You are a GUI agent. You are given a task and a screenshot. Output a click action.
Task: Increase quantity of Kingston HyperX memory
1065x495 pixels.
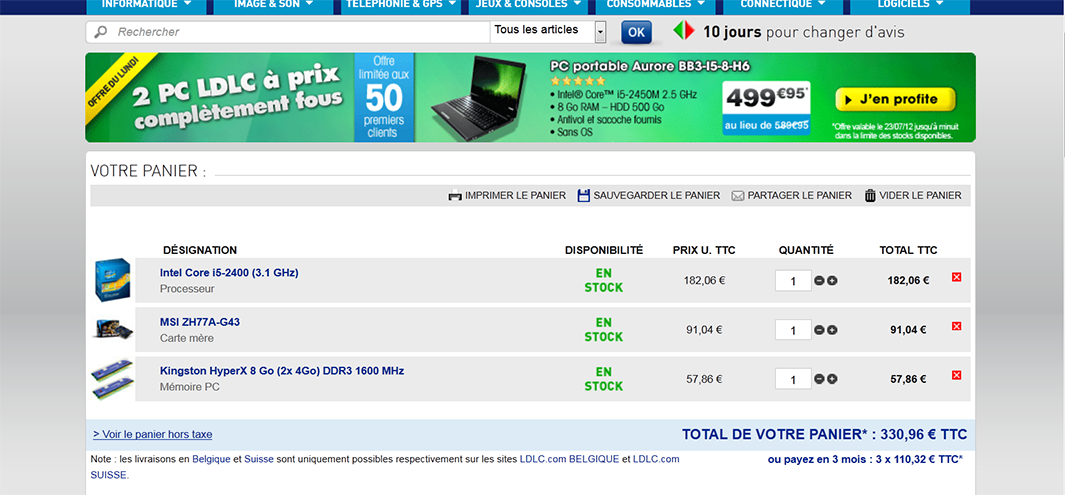[x=832, y=379]
